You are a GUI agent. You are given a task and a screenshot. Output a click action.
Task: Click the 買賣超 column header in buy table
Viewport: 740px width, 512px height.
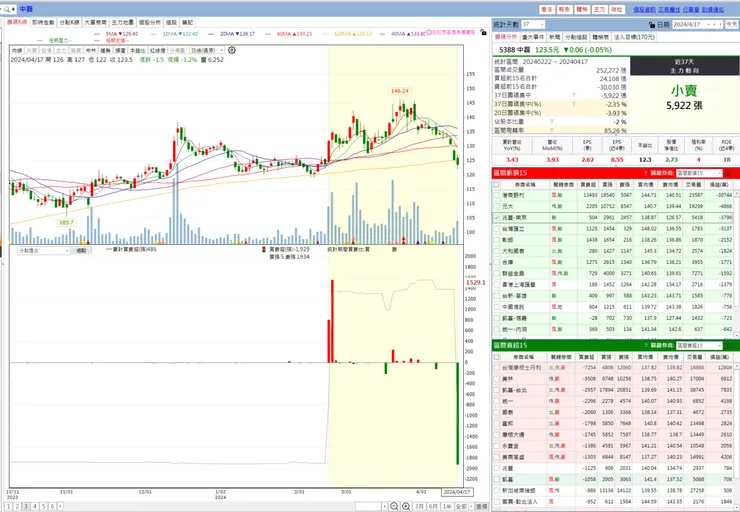tap(588, 185)
